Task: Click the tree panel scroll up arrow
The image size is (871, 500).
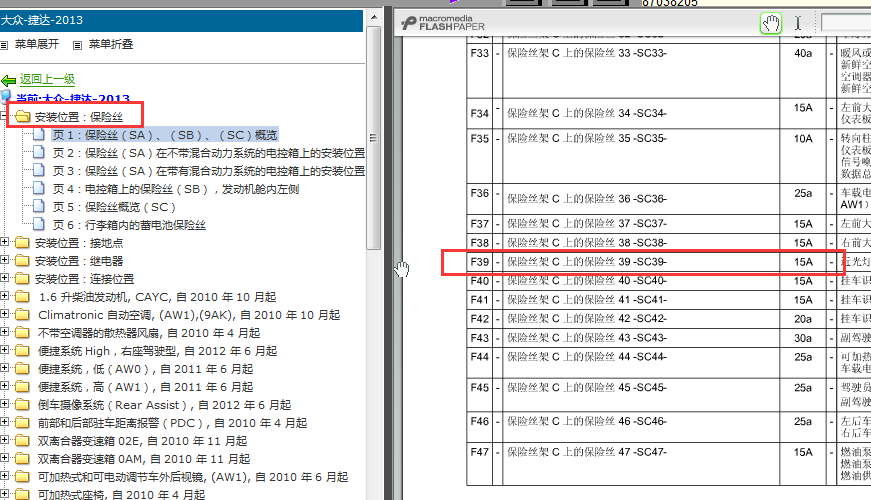Action: click(x=373, y=17)
